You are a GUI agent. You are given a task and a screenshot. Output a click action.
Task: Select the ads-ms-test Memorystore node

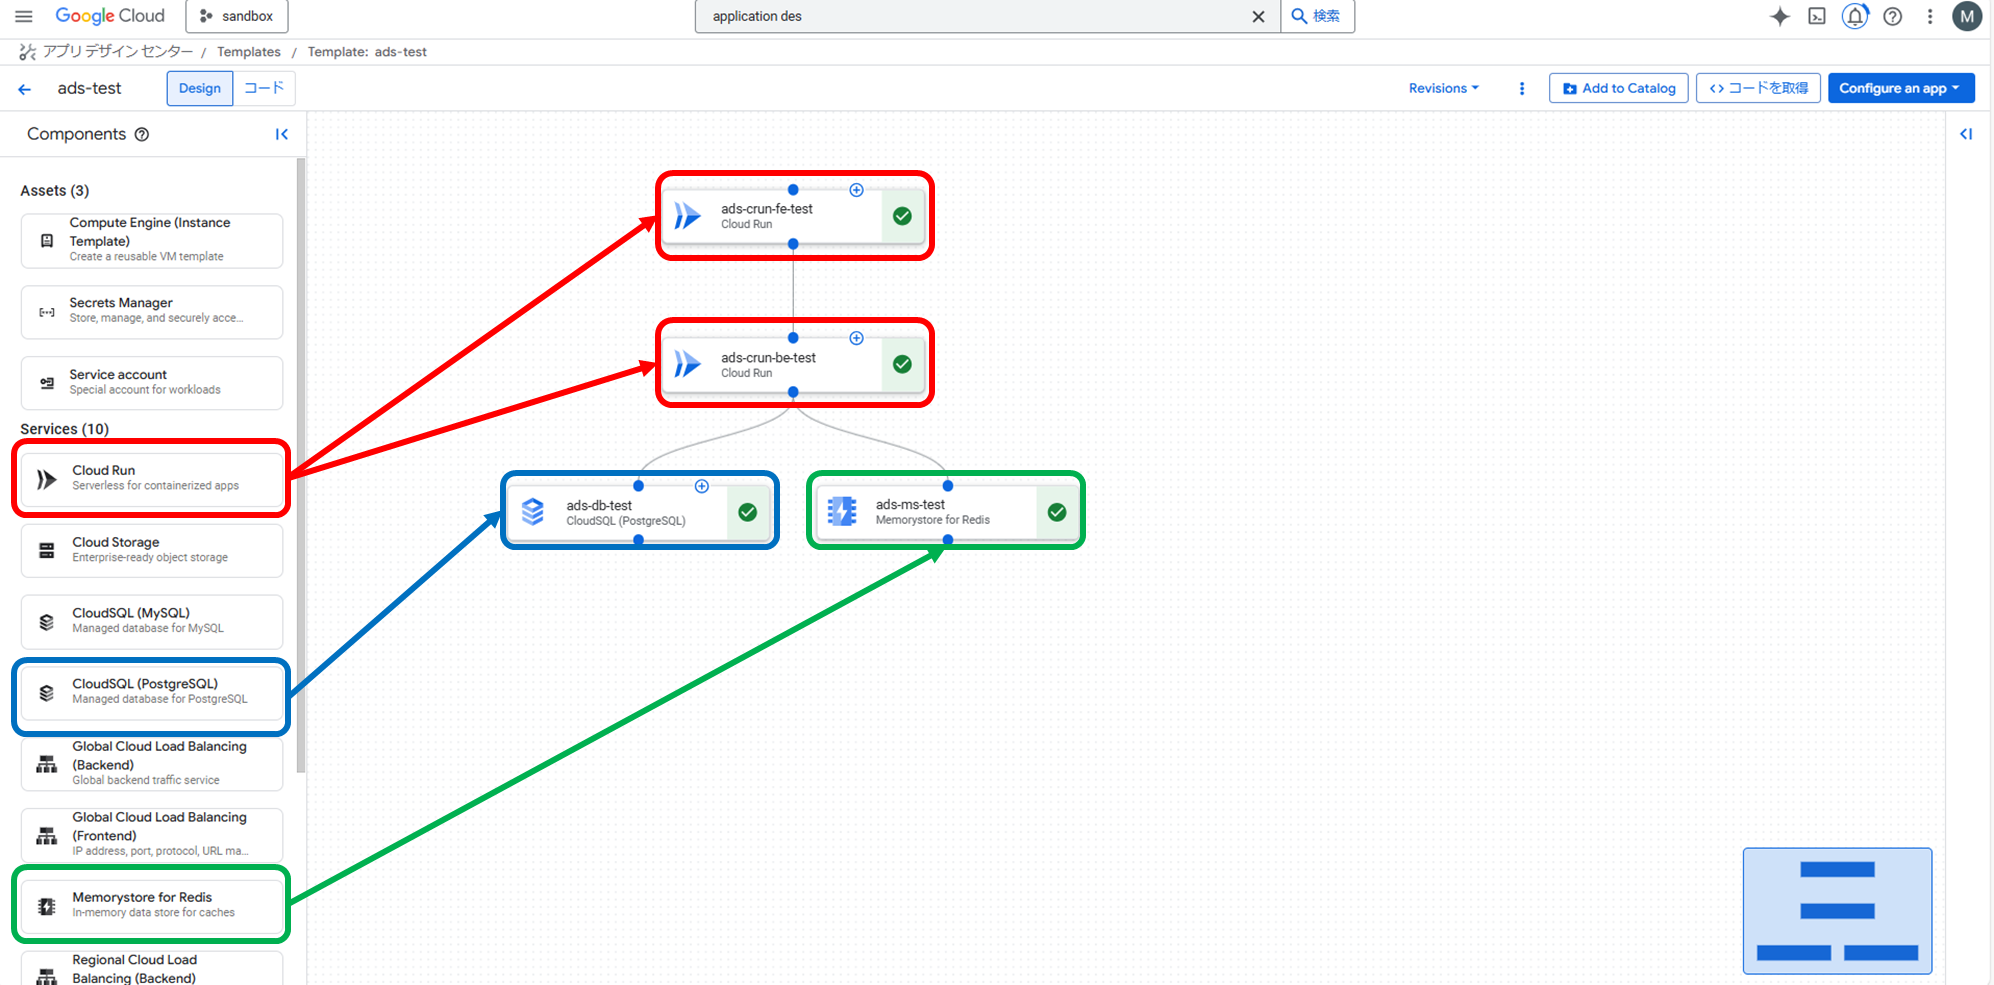pyautogui.click(x=947, y=512)
